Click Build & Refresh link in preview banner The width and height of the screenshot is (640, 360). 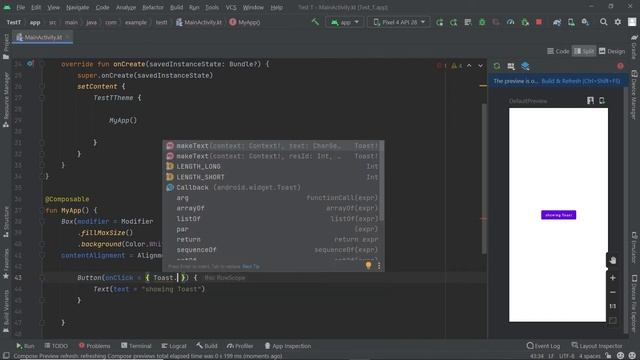point(581,81)
